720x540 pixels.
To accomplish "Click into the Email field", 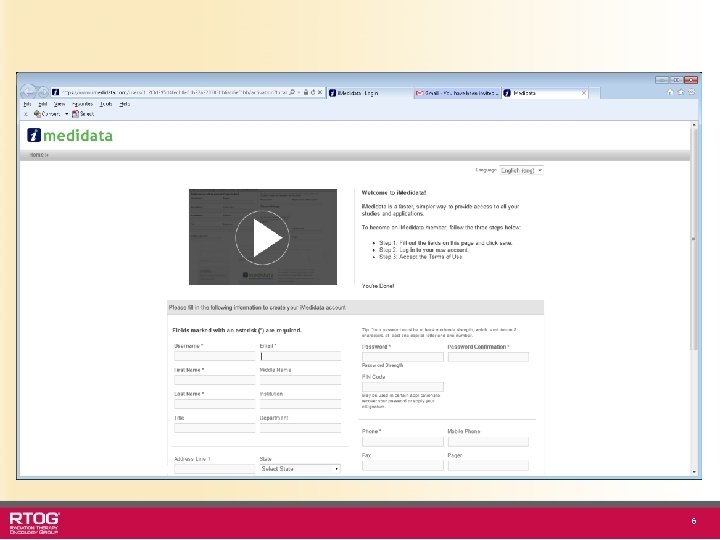I will tap(300, 356).
